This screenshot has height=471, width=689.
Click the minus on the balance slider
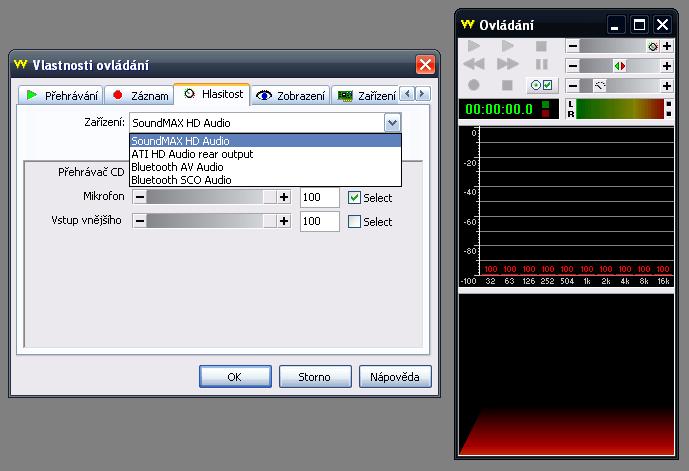(x=573, y=66)
